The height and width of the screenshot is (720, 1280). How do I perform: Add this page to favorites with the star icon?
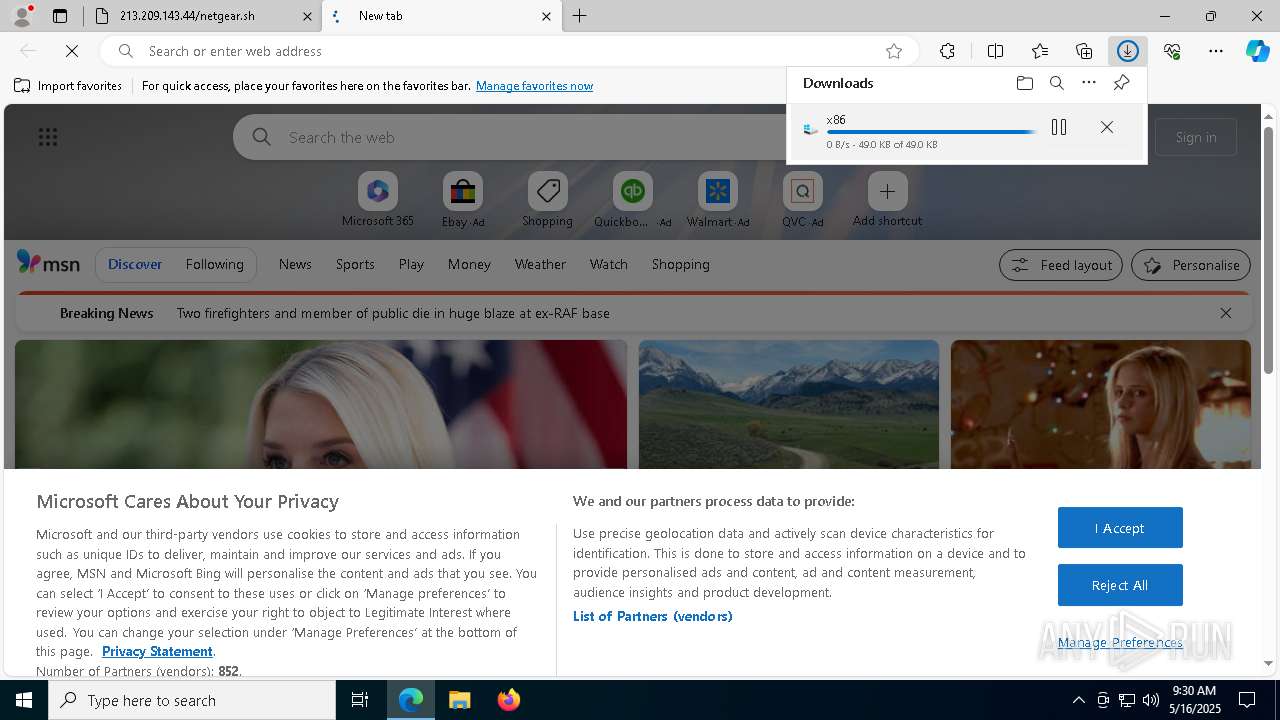click(894, 51)
